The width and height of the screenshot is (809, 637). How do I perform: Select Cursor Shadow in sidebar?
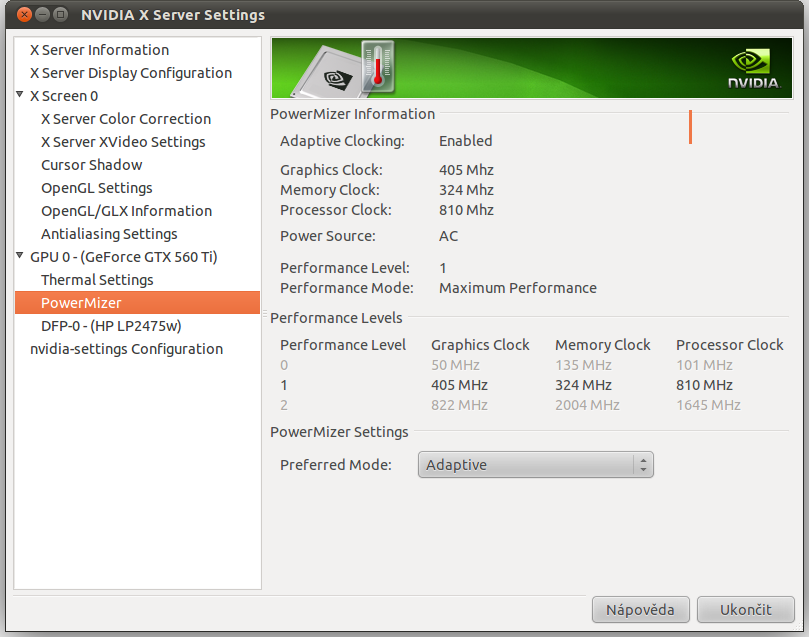click(92, 165)
